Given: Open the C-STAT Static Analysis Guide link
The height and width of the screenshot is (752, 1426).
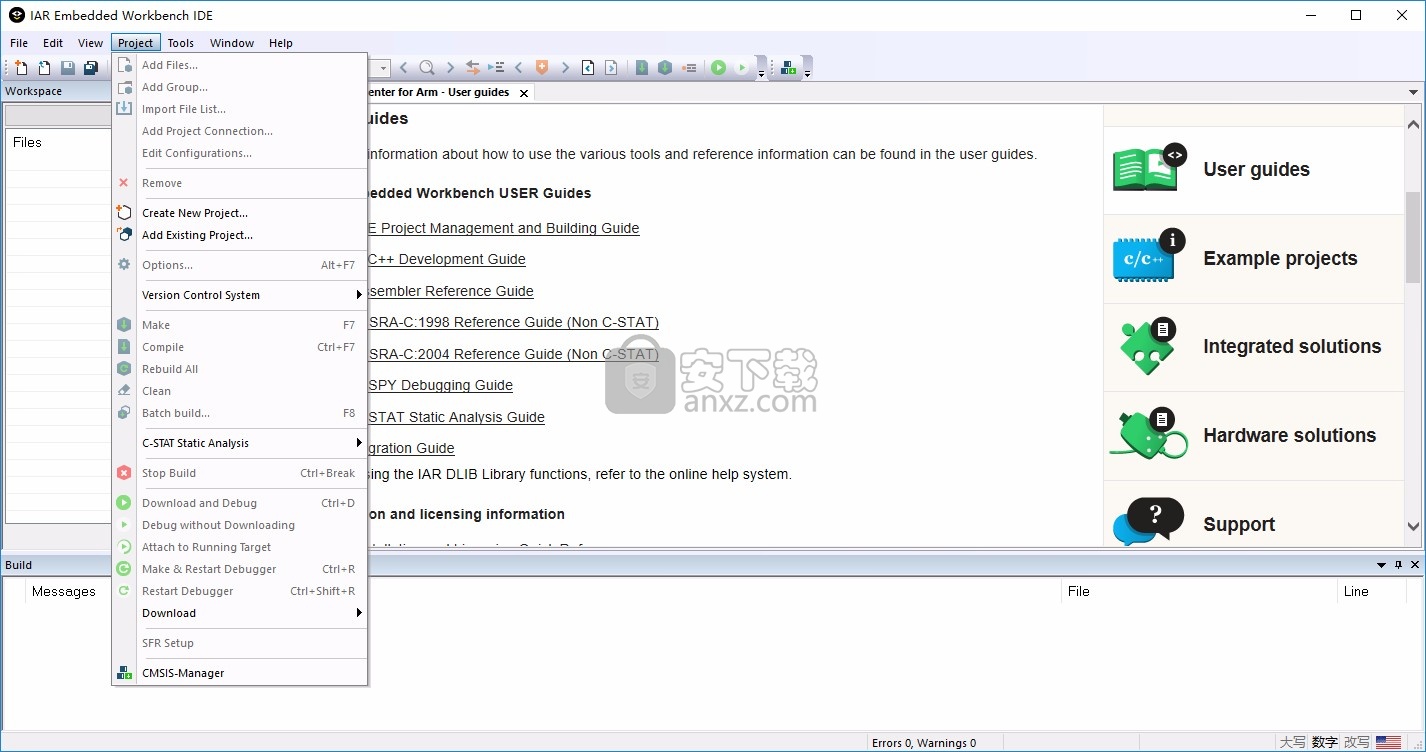Looking at the screenshot, I should pyautogui.click(x=457, y=417).
